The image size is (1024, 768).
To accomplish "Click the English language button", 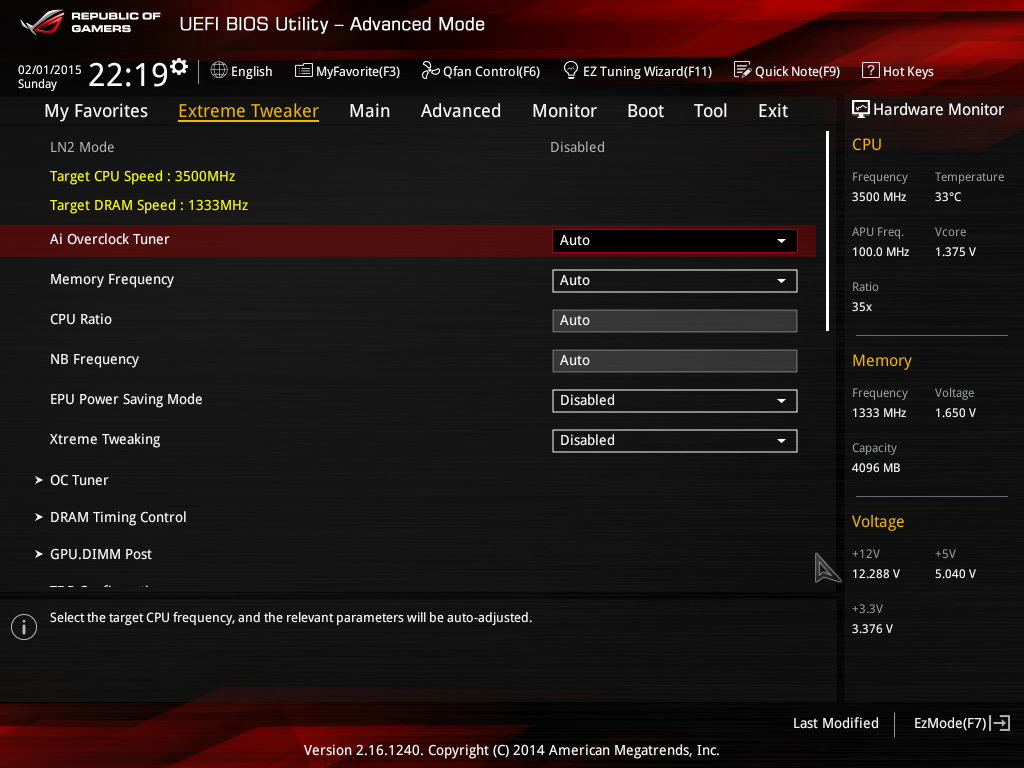I will click(x=242, y=71).
